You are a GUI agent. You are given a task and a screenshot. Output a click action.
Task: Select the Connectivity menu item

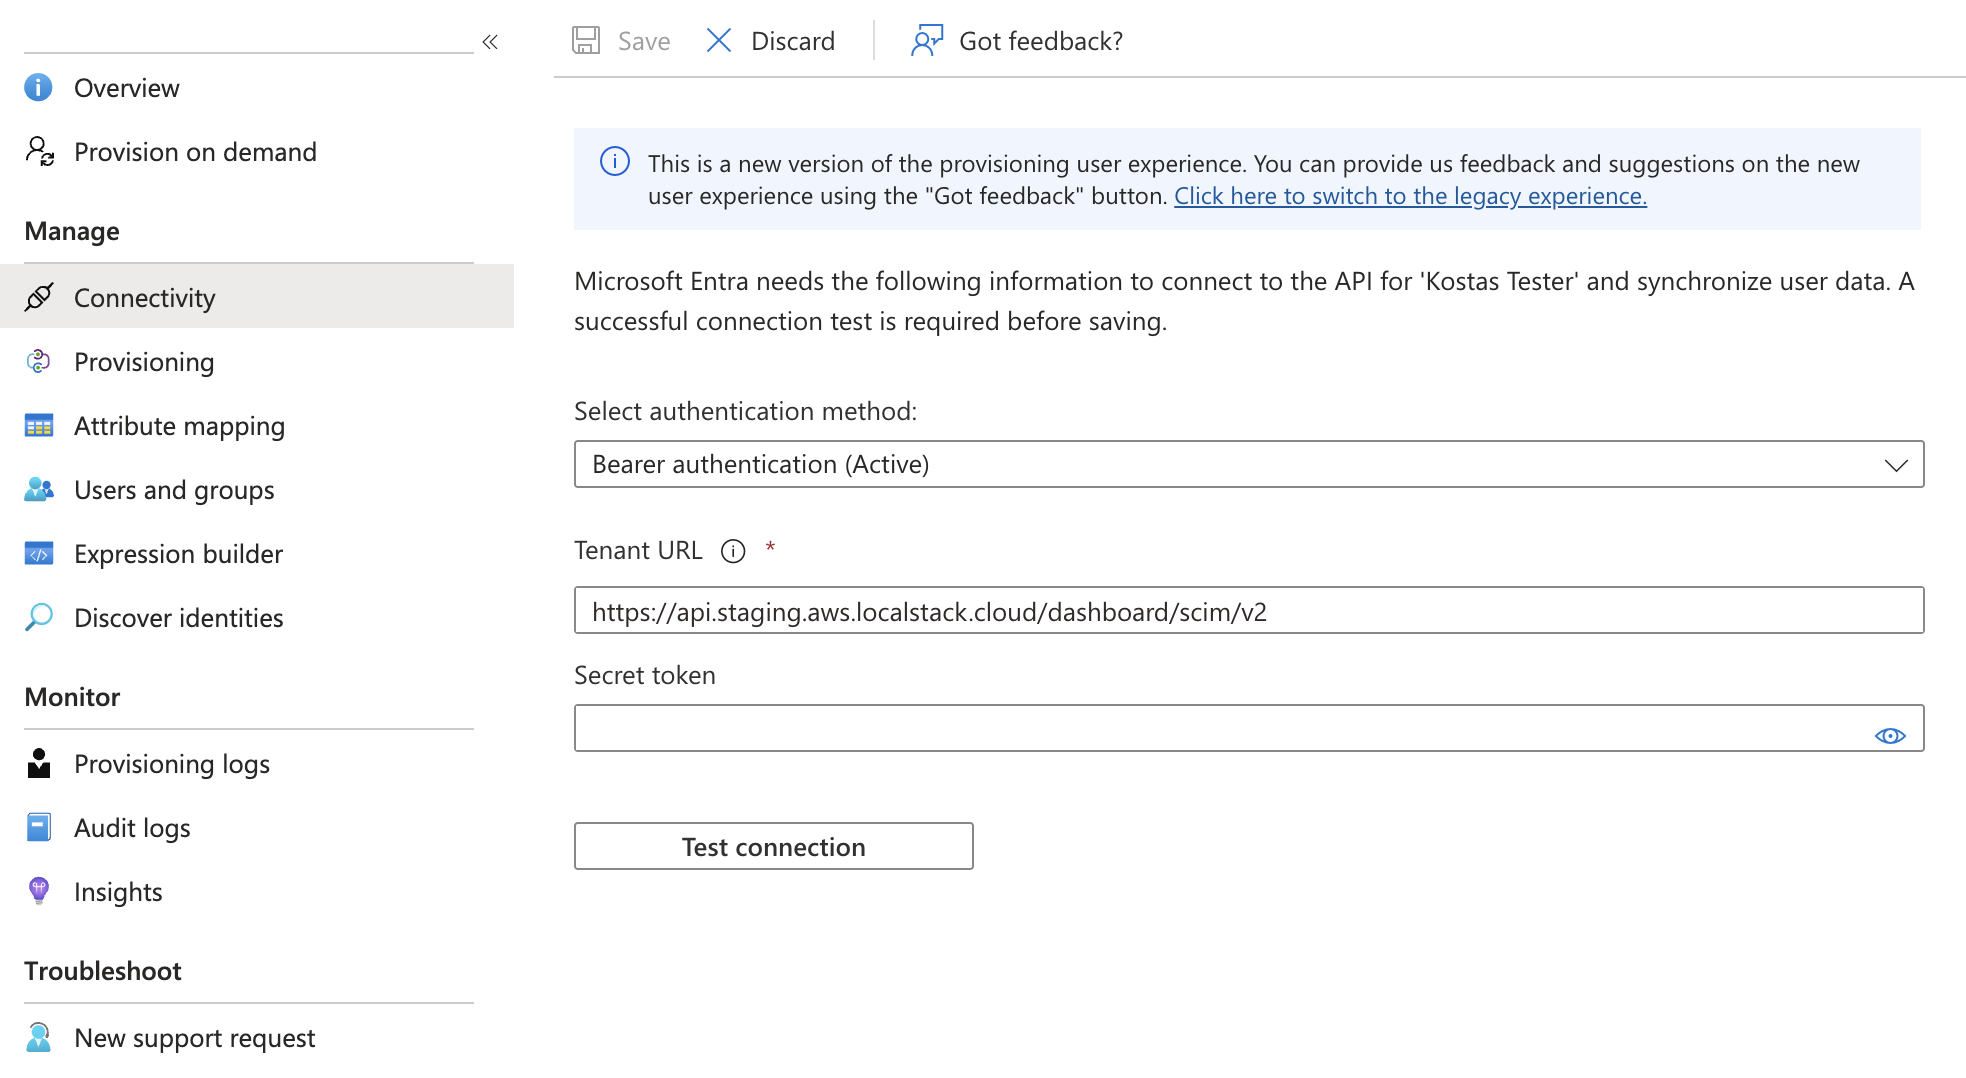[x=257, y=297]
